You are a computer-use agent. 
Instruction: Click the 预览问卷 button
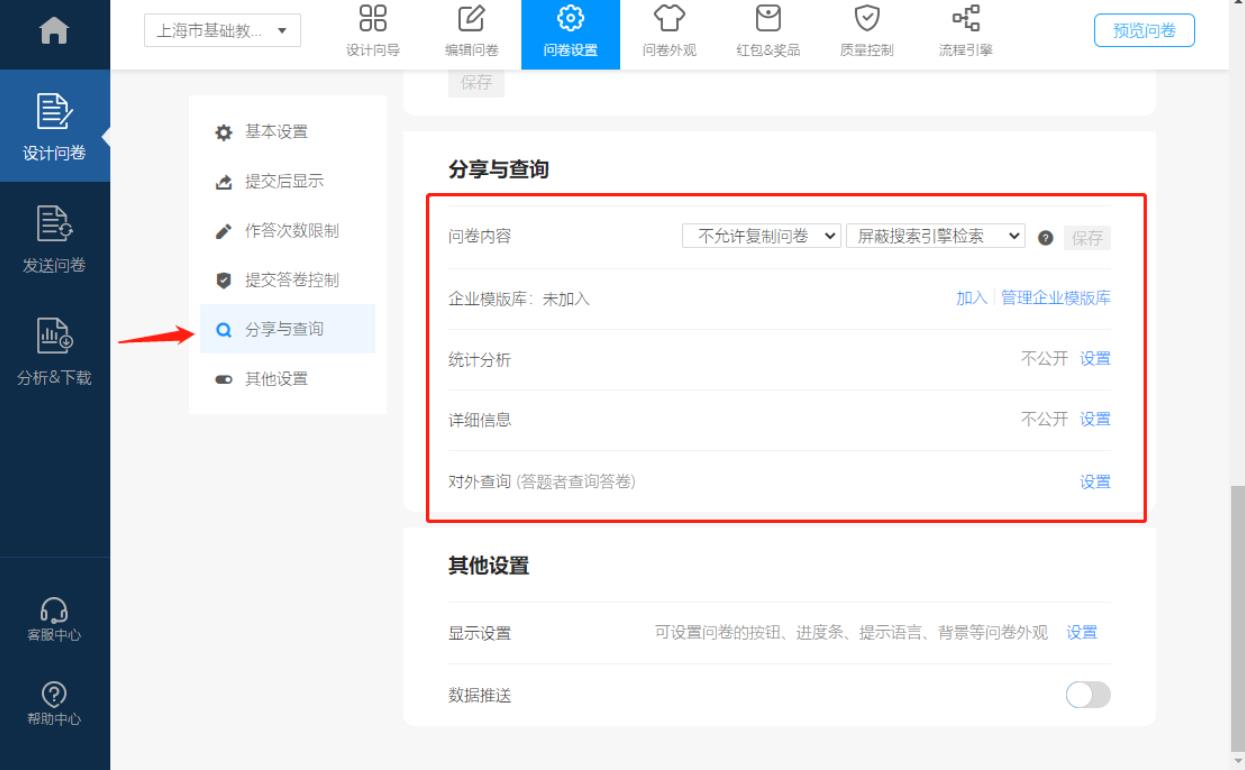pos(1145,31)
